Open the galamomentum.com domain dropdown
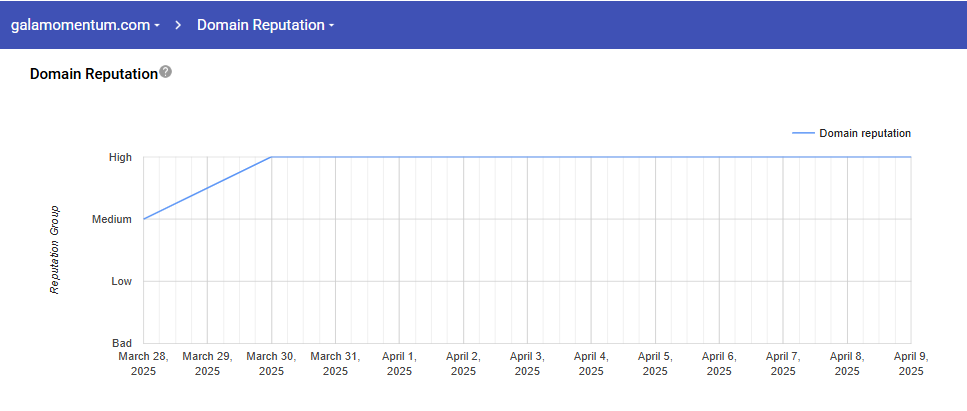The height and width of the screenshot is (411, 967). point(85,25)
